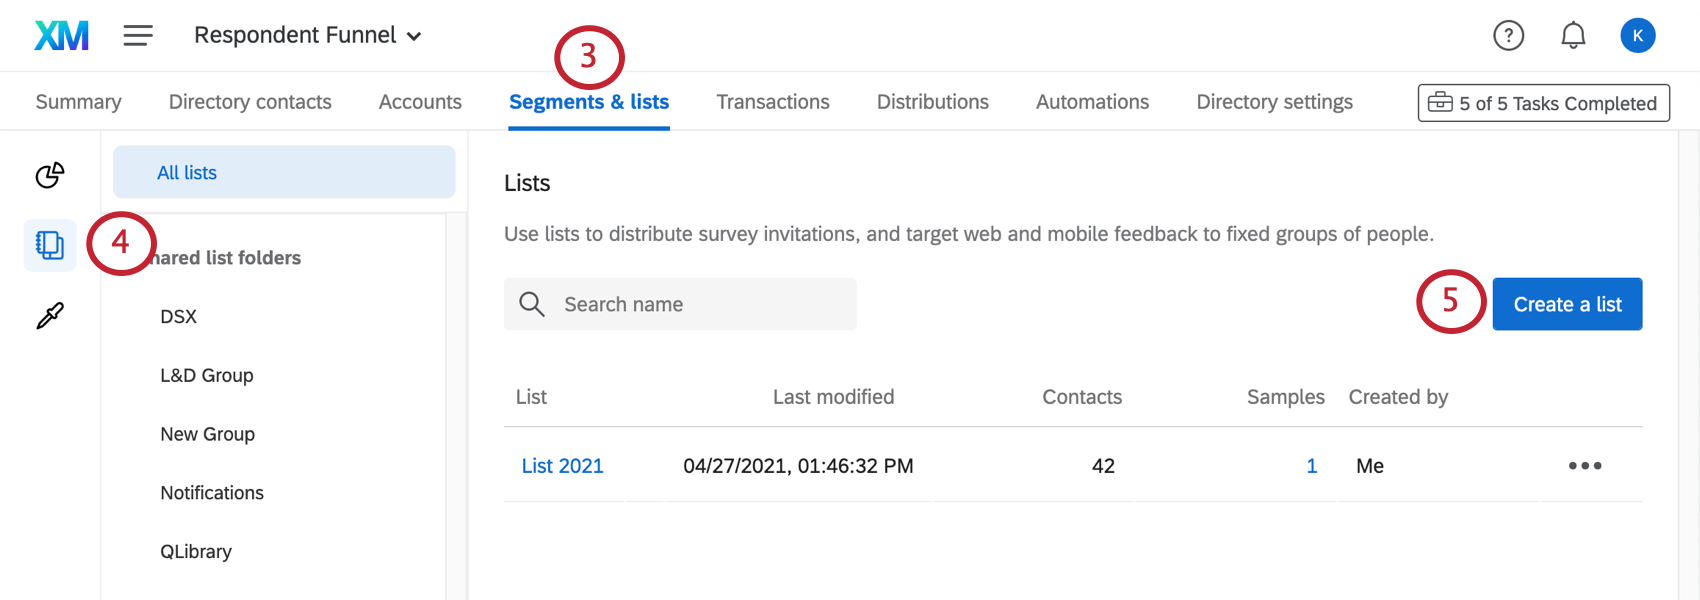
Task: Switch to the Directory contacts tab
Action: (x=250, y=102)
